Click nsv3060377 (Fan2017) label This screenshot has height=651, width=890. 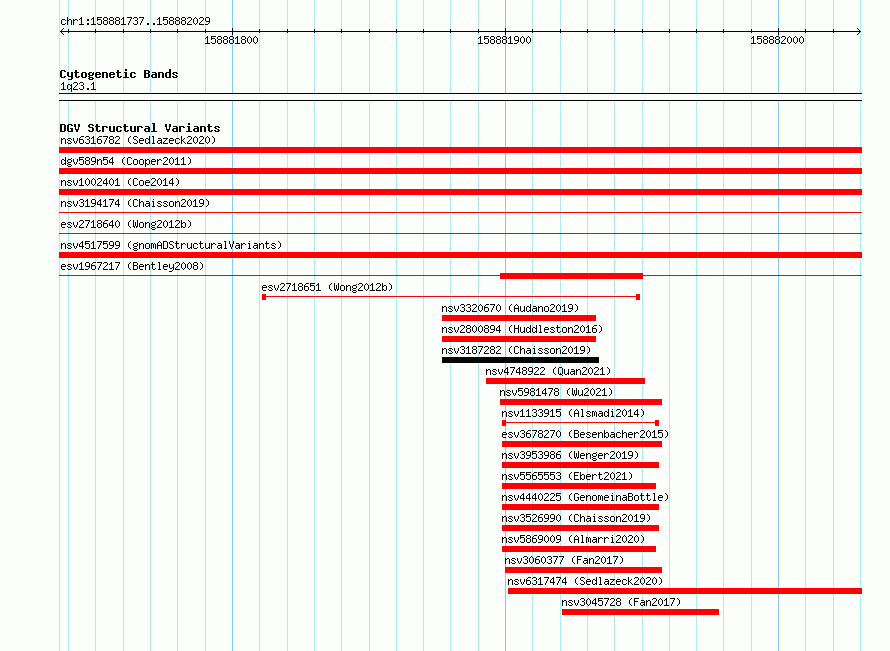point(564,560)
